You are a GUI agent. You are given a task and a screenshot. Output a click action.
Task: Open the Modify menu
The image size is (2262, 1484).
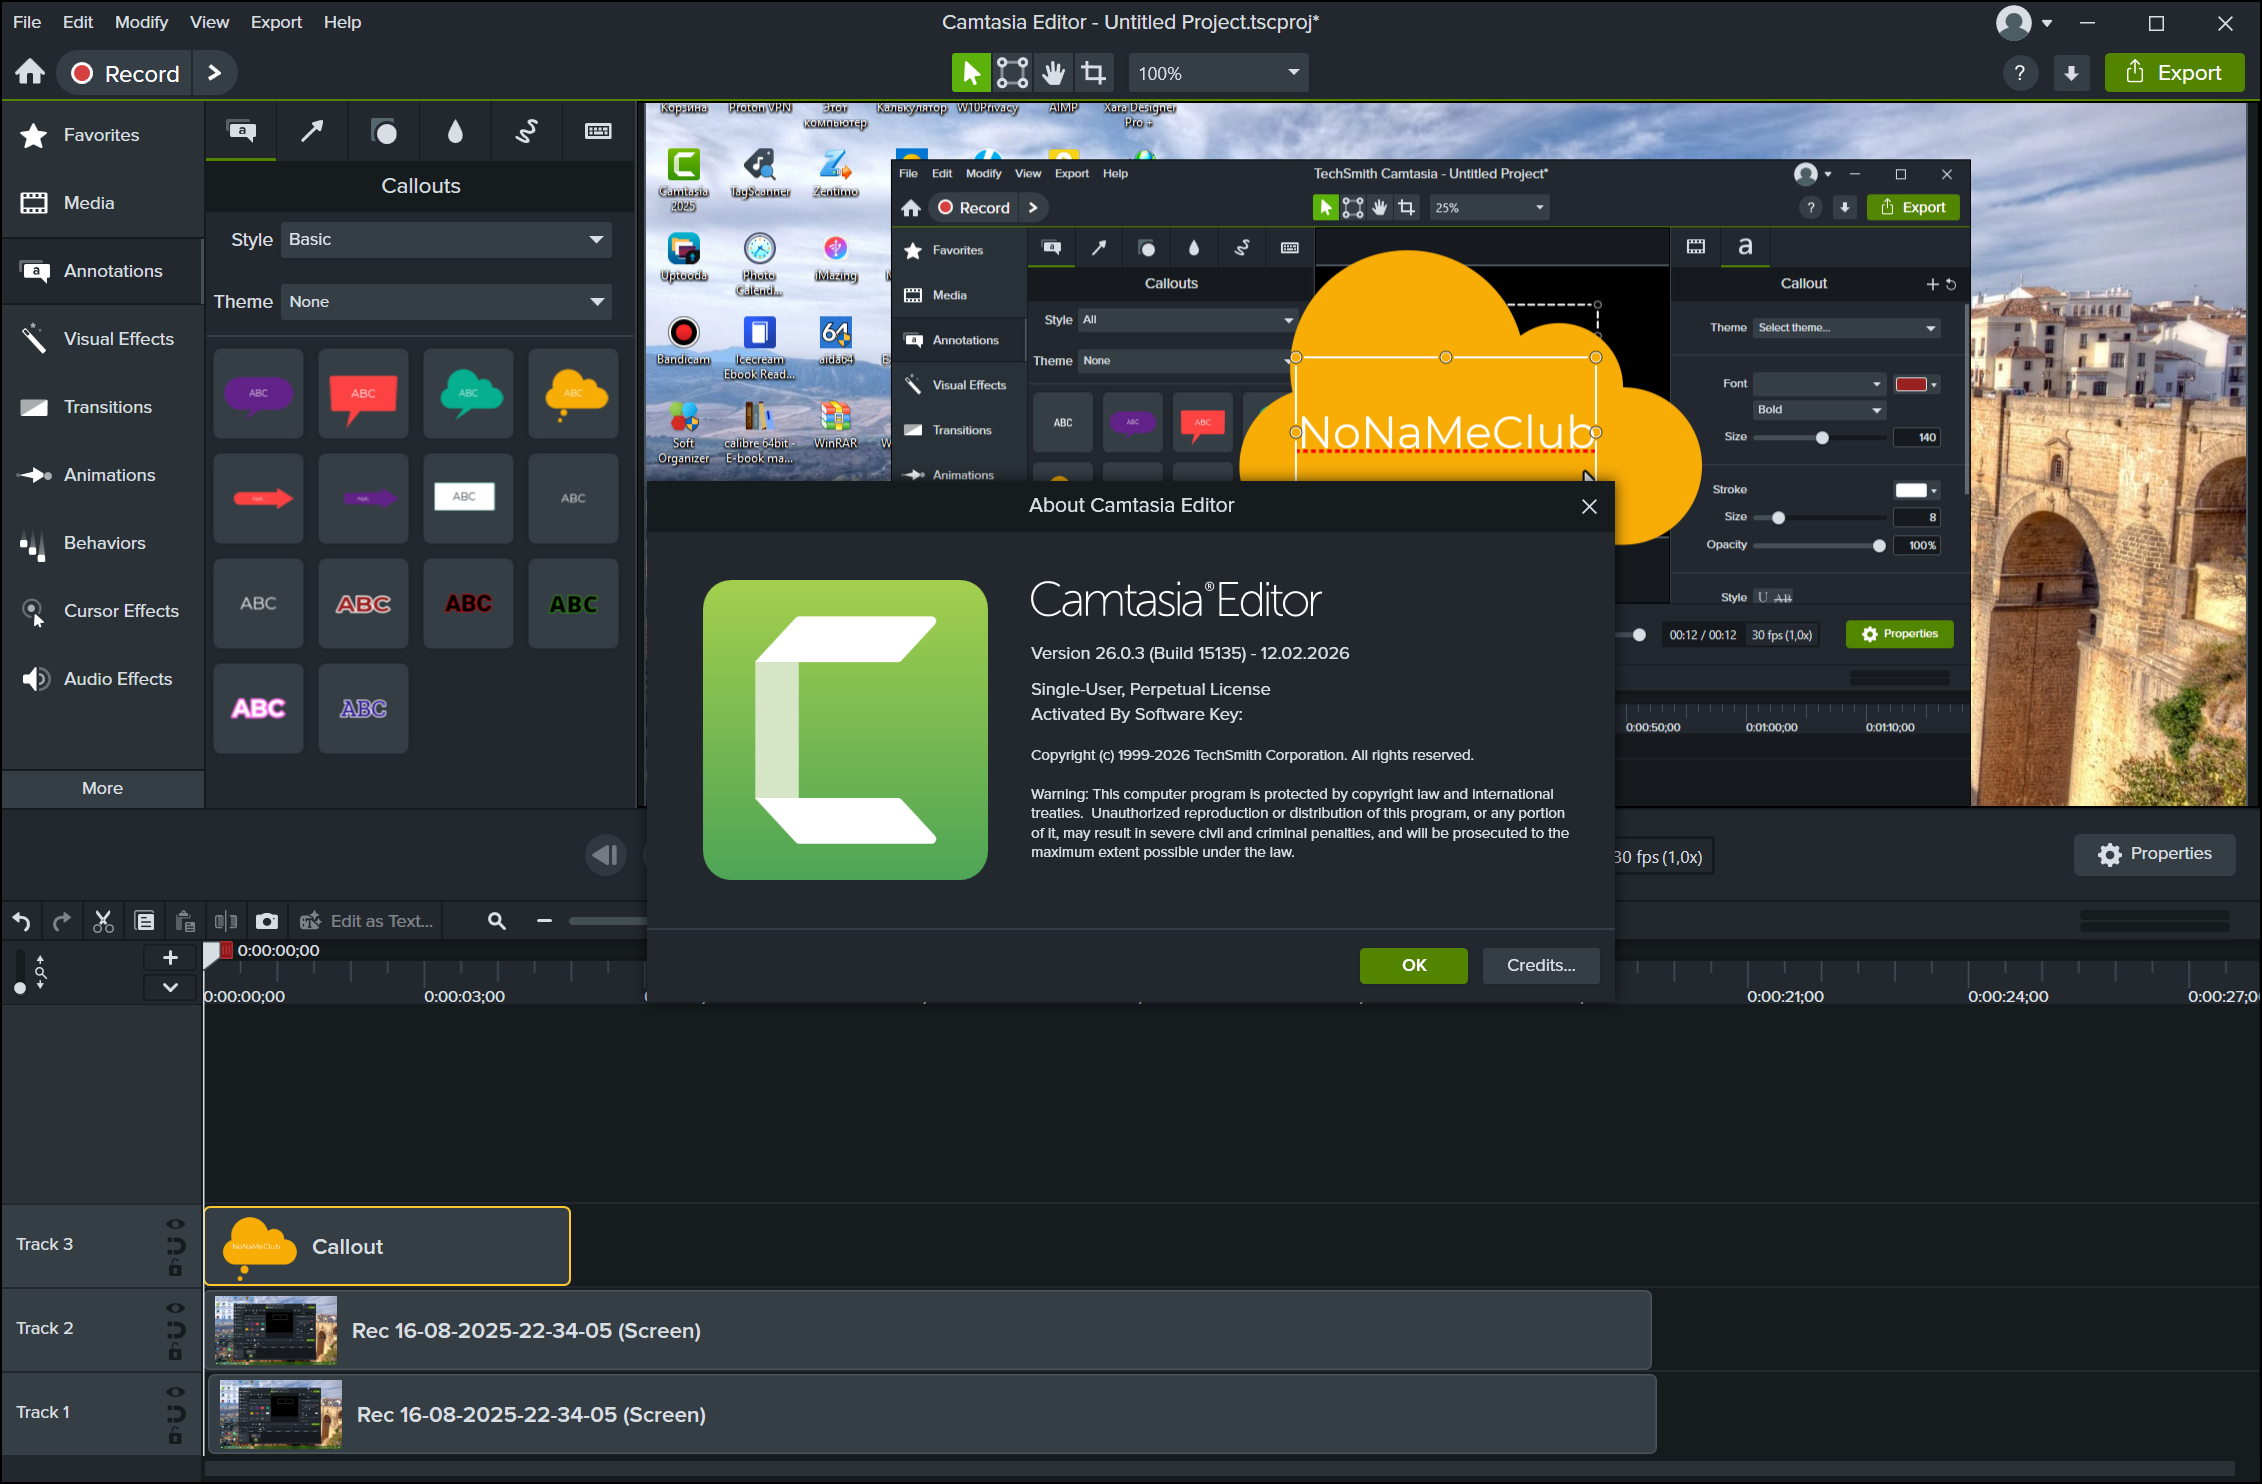click(141, 22)
